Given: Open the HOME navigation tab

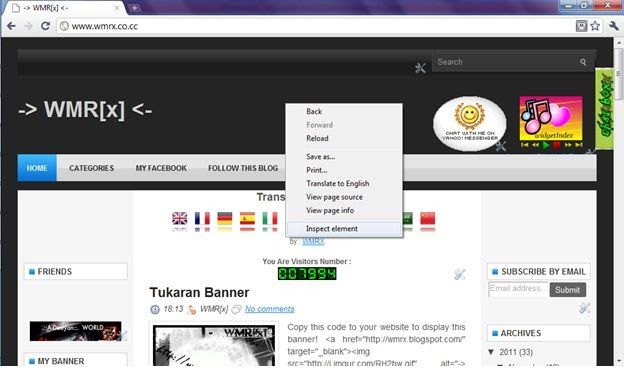Looking at the screenshot, I should pos(37,168).
